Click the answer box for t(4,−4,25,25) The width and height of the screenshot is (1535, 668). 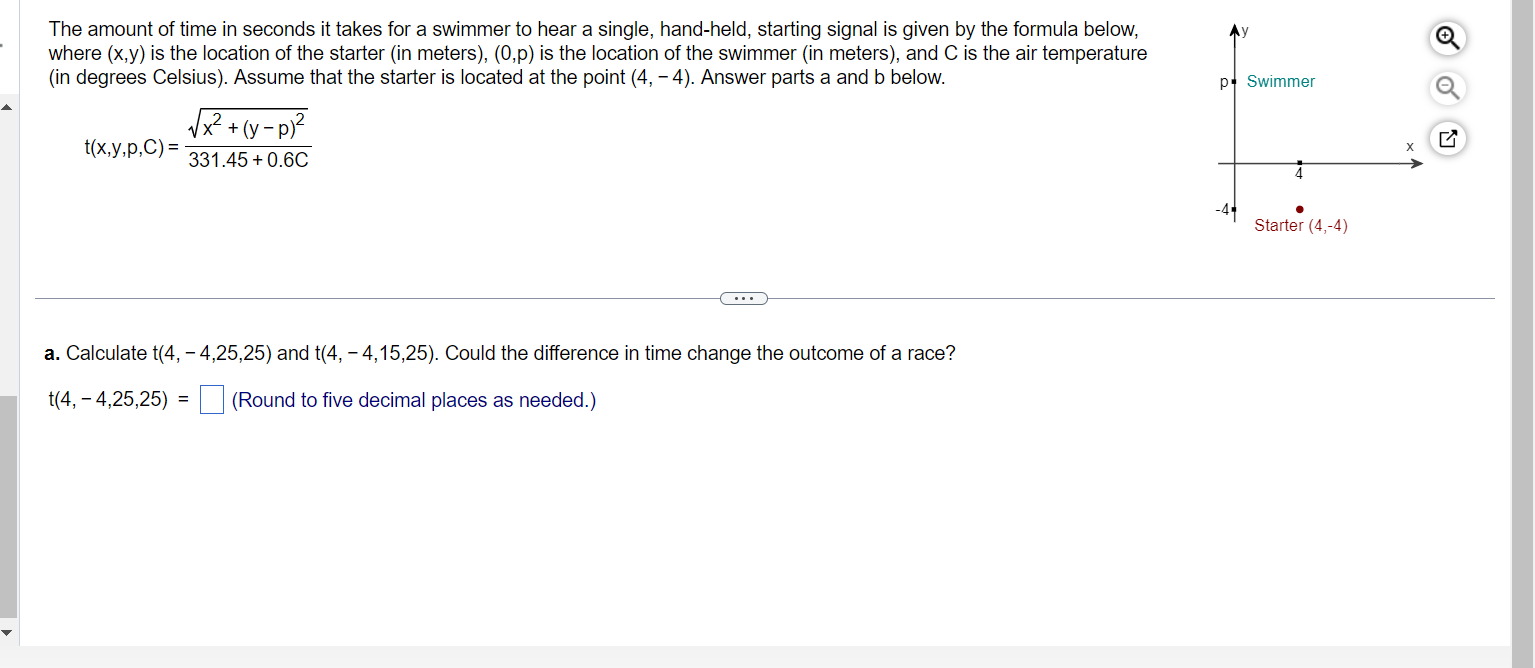coord(211,399)
